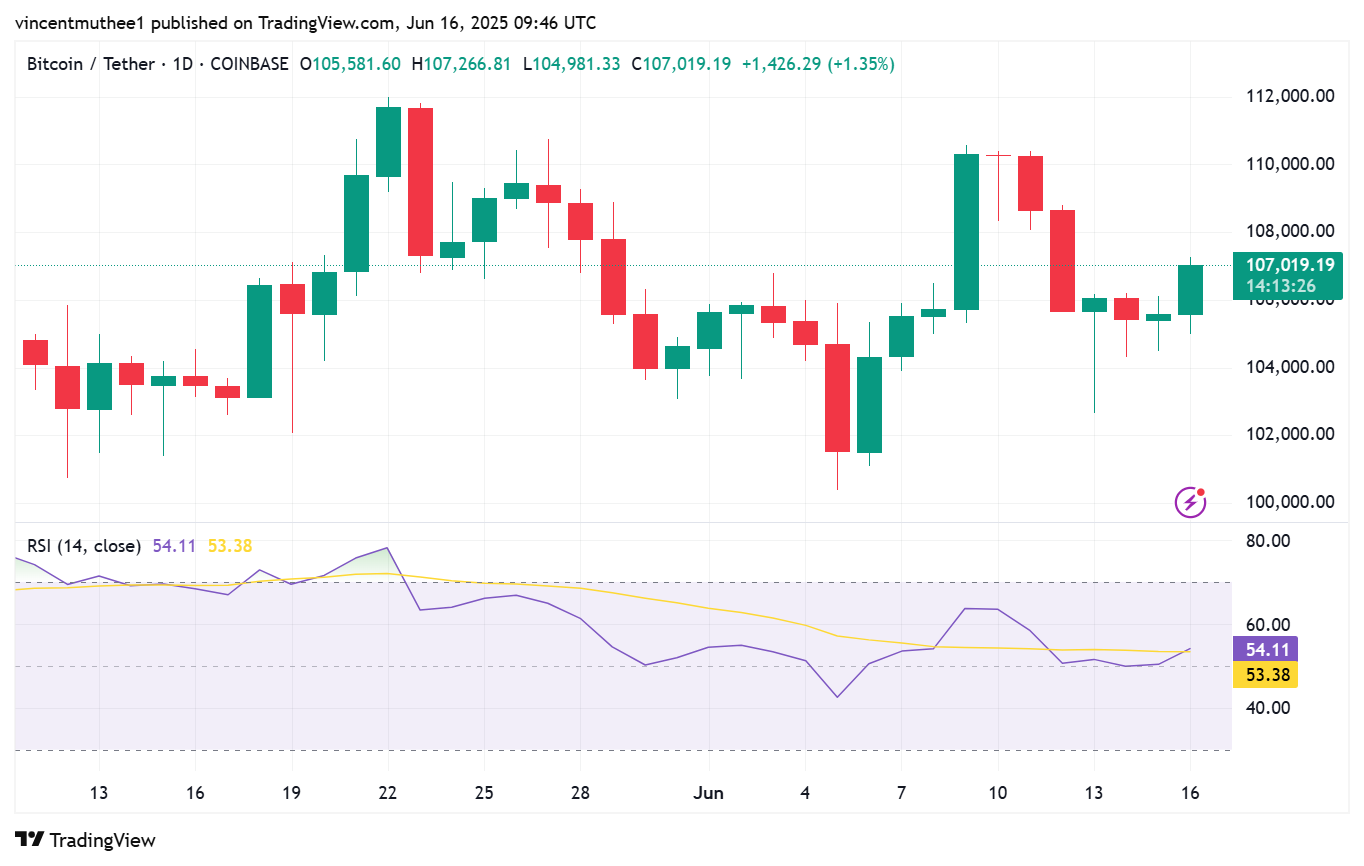Click the 22 date label on time axis
Viewport: 1364px width, 866px height.
388,793
